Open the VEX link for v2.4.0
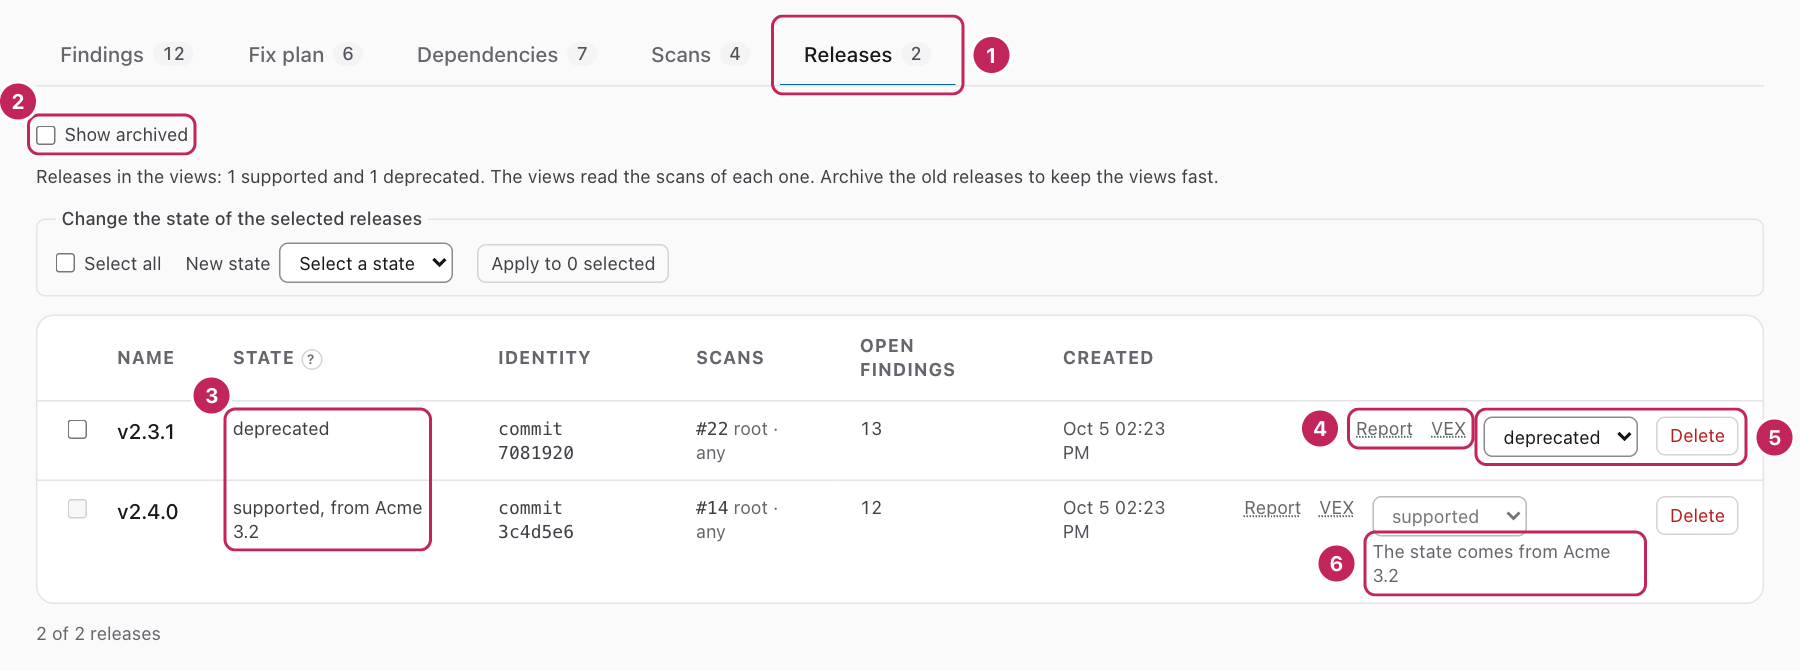 pos(1336,508)
